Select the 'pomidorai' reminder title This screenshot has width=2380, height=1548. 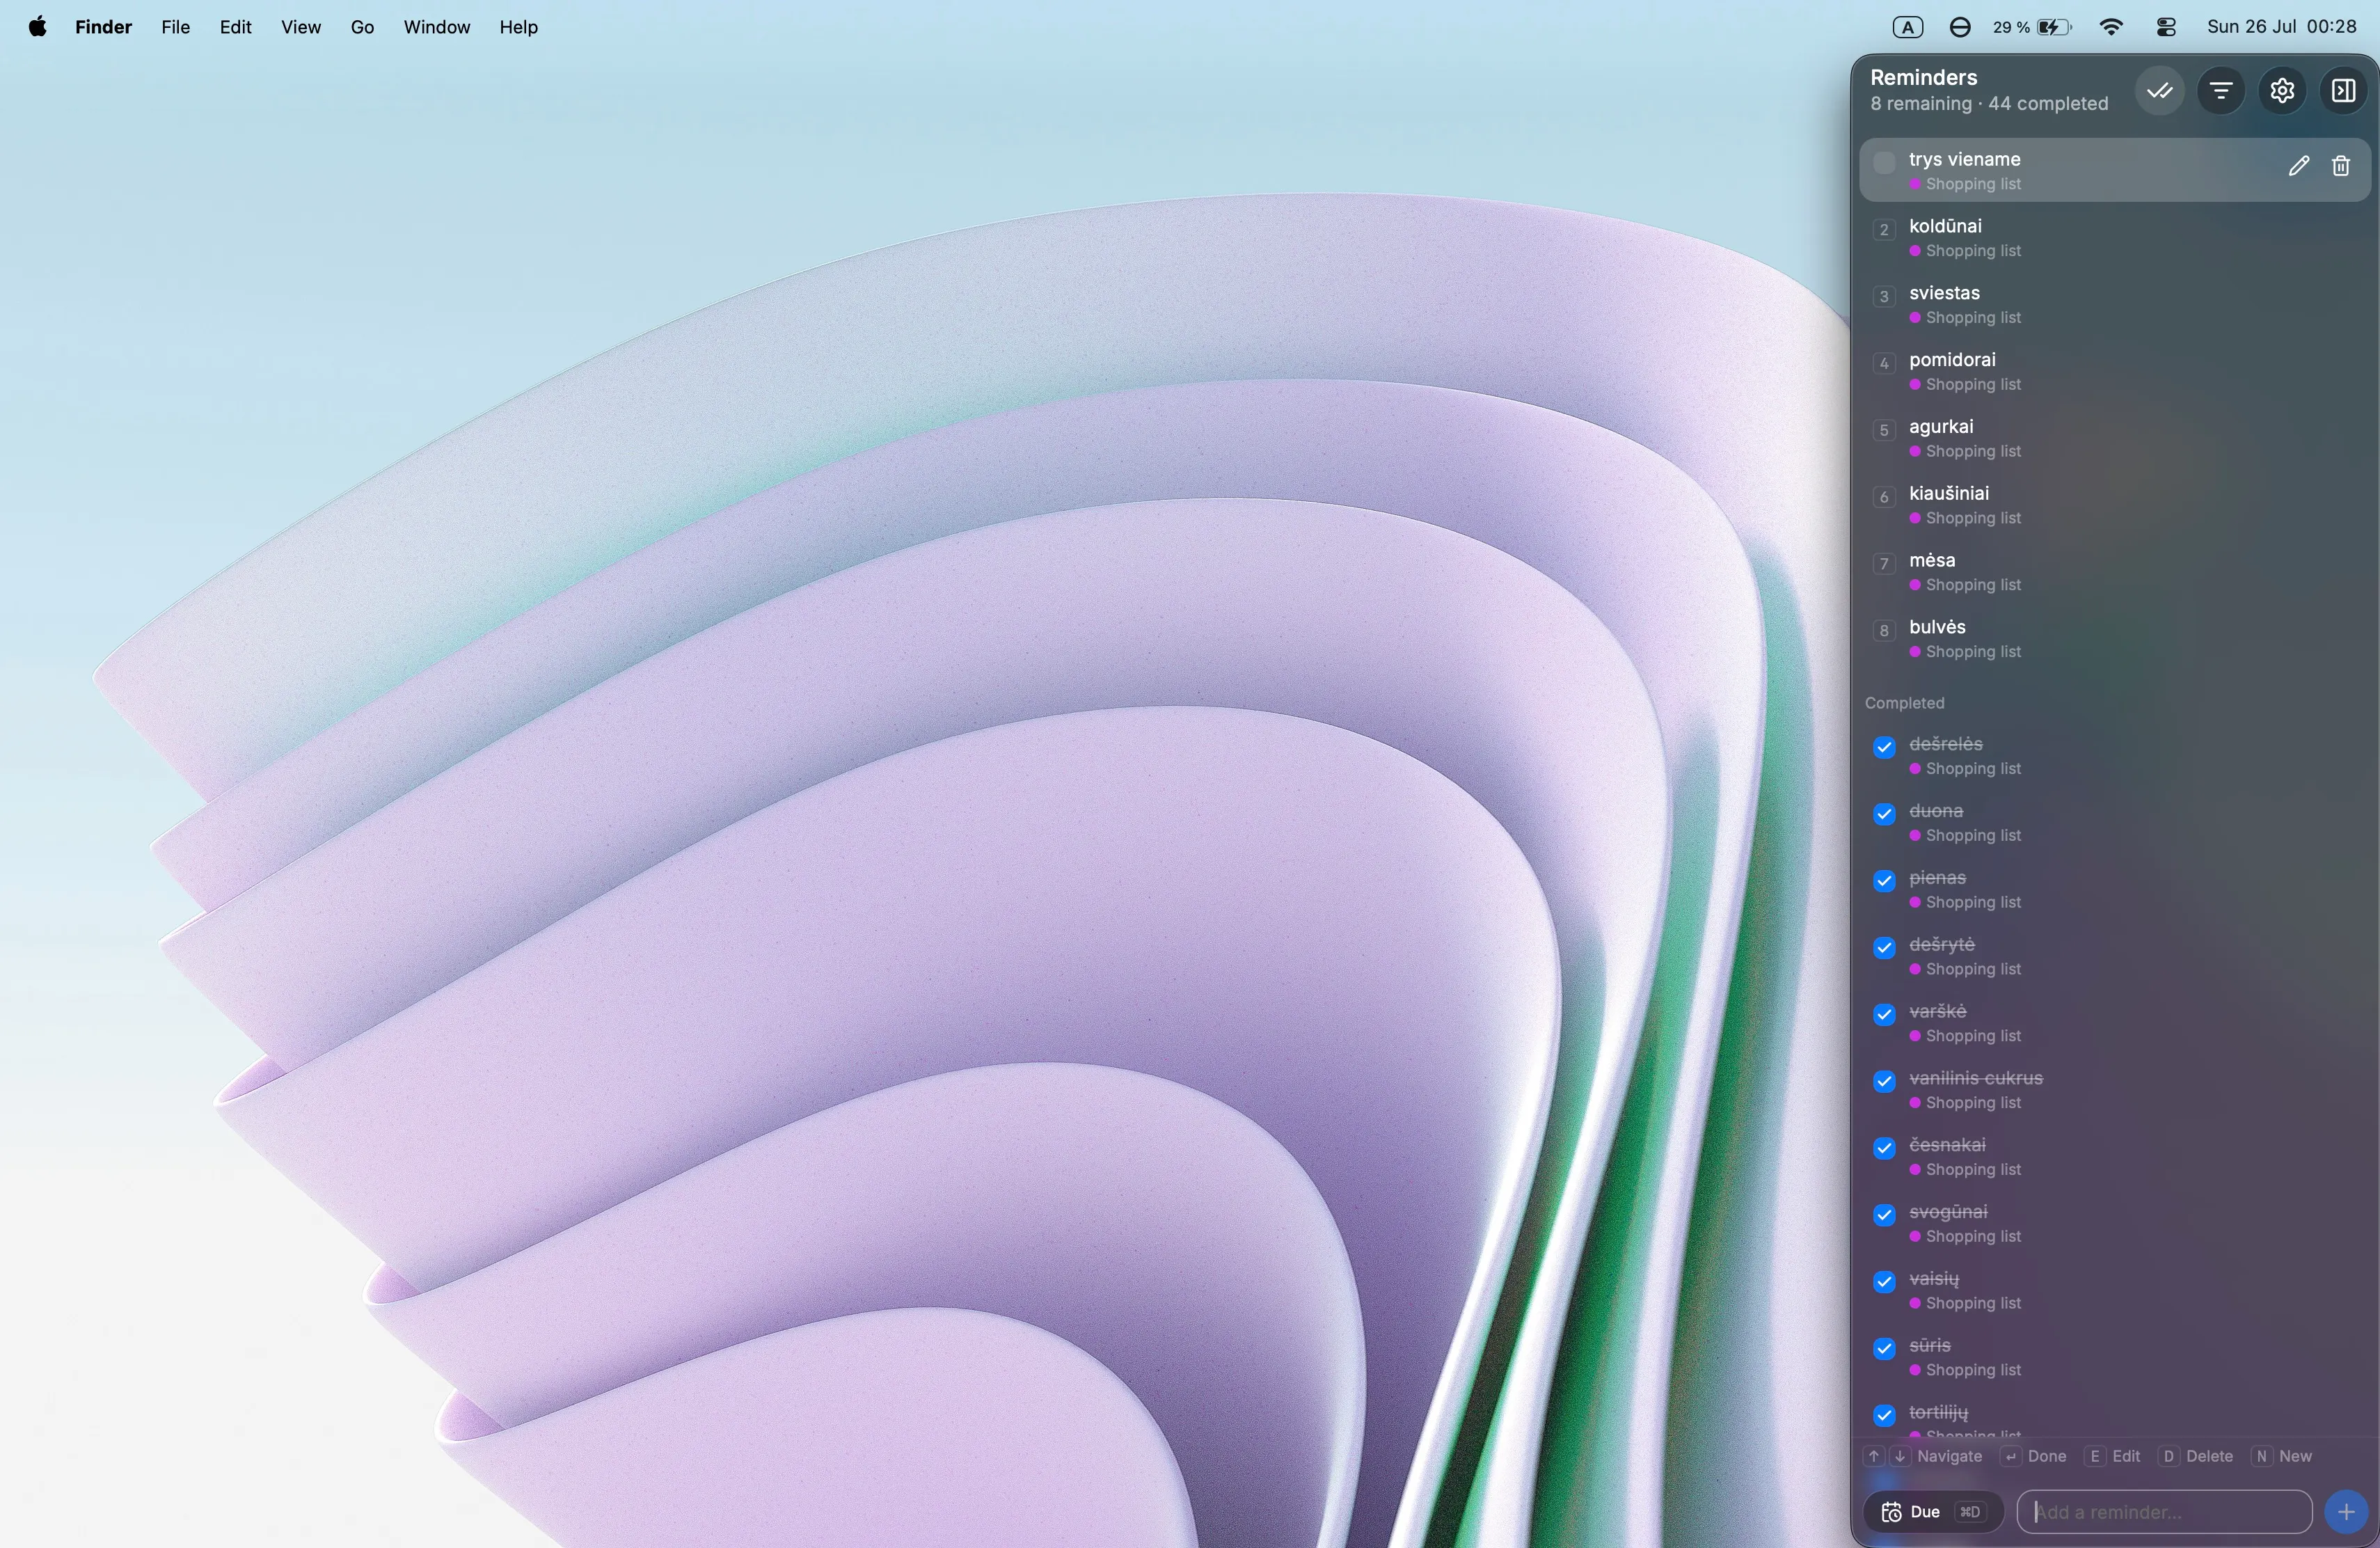[1951, 360]
